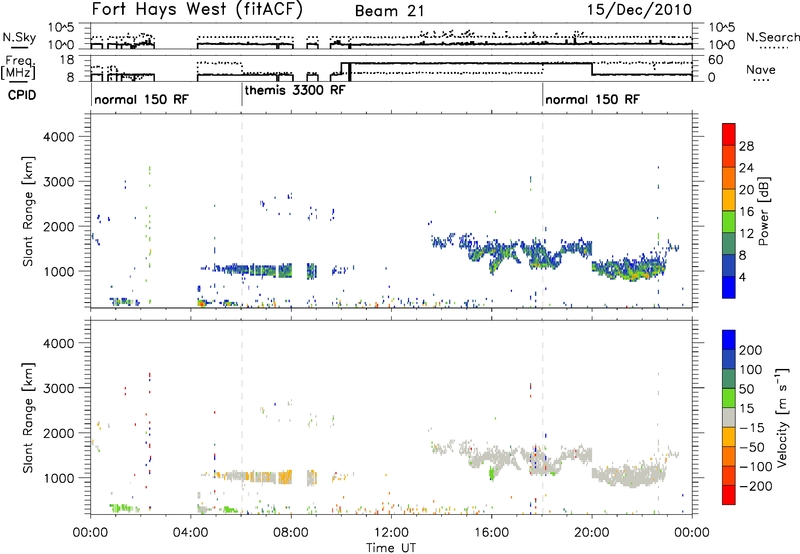Screen dimensions: 800x554
Task: Click the blue bottom of the power colorbar
Action: click(729, 287)
